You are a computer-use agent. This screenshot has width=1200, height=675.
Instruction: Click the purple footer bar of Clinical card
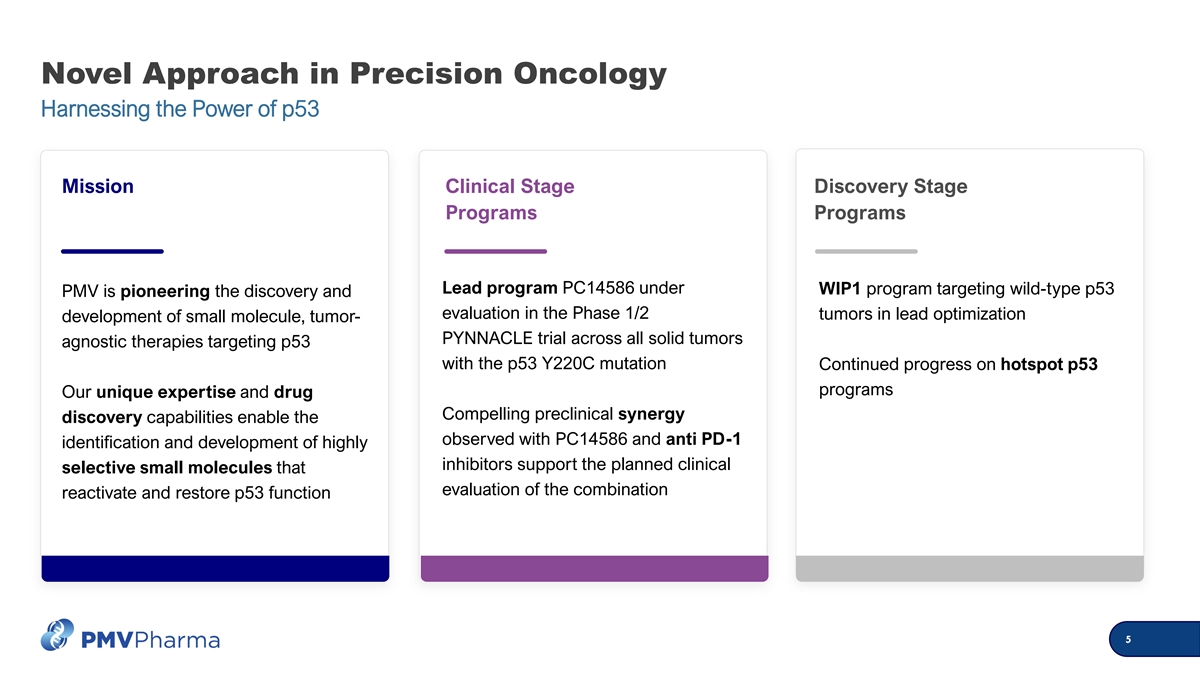[x=594, y=568]
